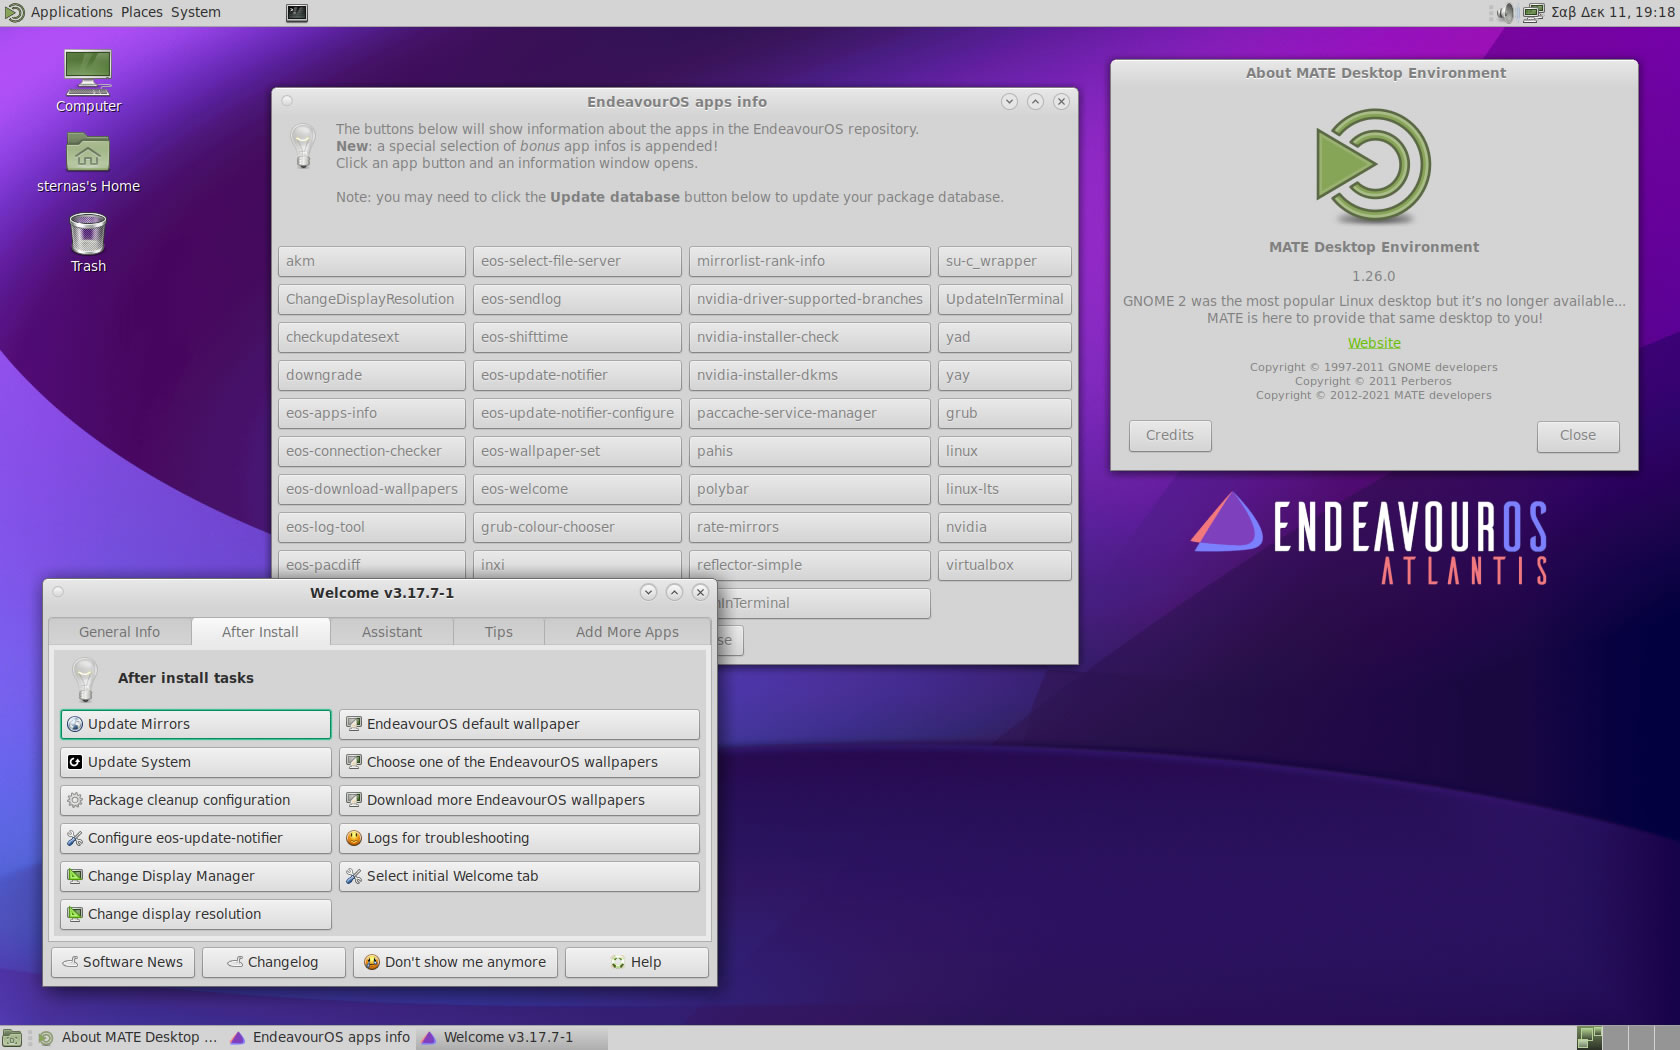
Task: Click the Update Mirrors button
Action: coord(195,724)
